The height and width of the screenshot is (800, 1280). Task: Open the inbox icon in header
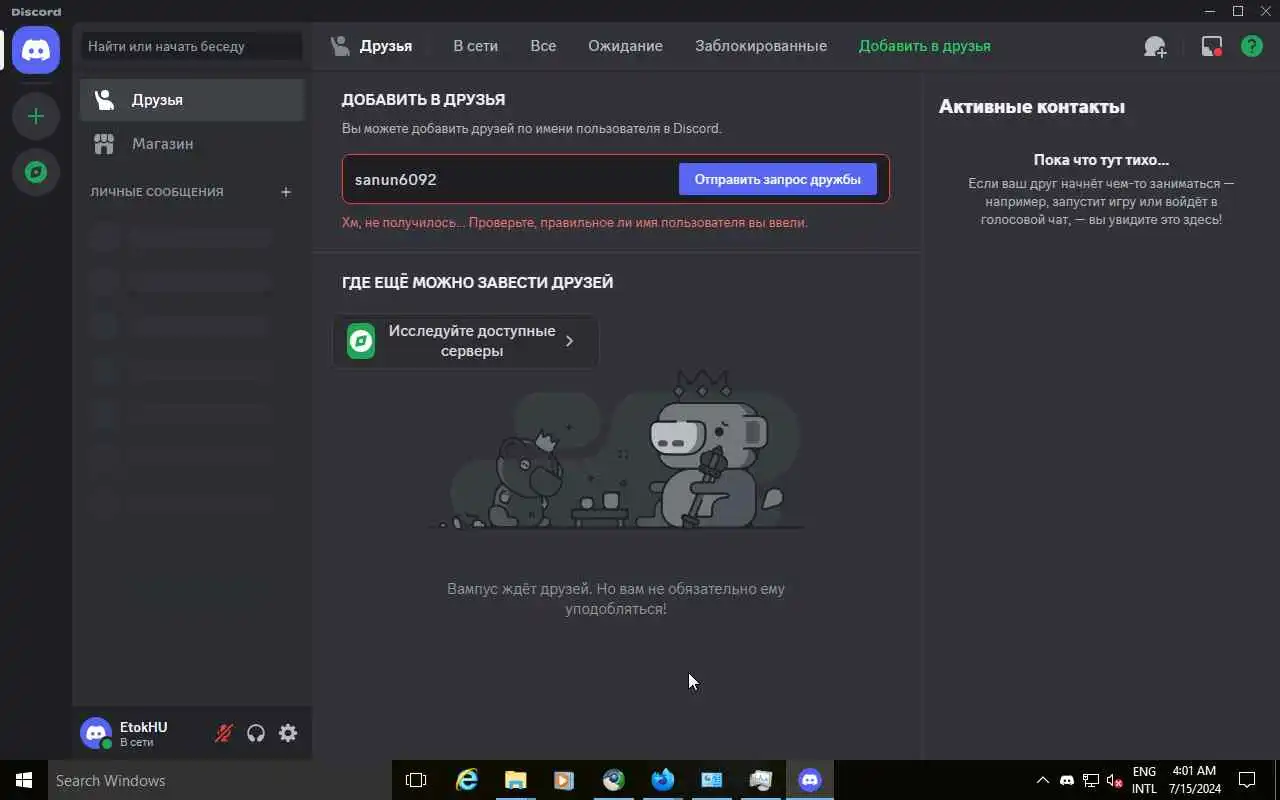tap(1212, 46)
